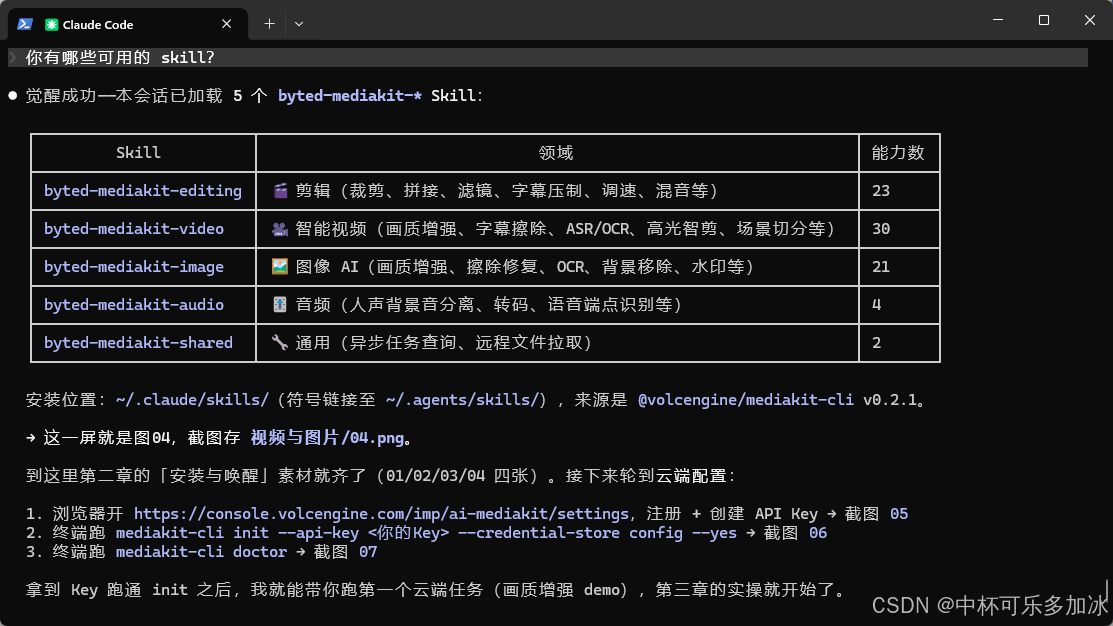The width and height of the screenshot is (1113, 626).
Task: Click the clapperboard icon in editing row
Action: [x=280, y=190]
